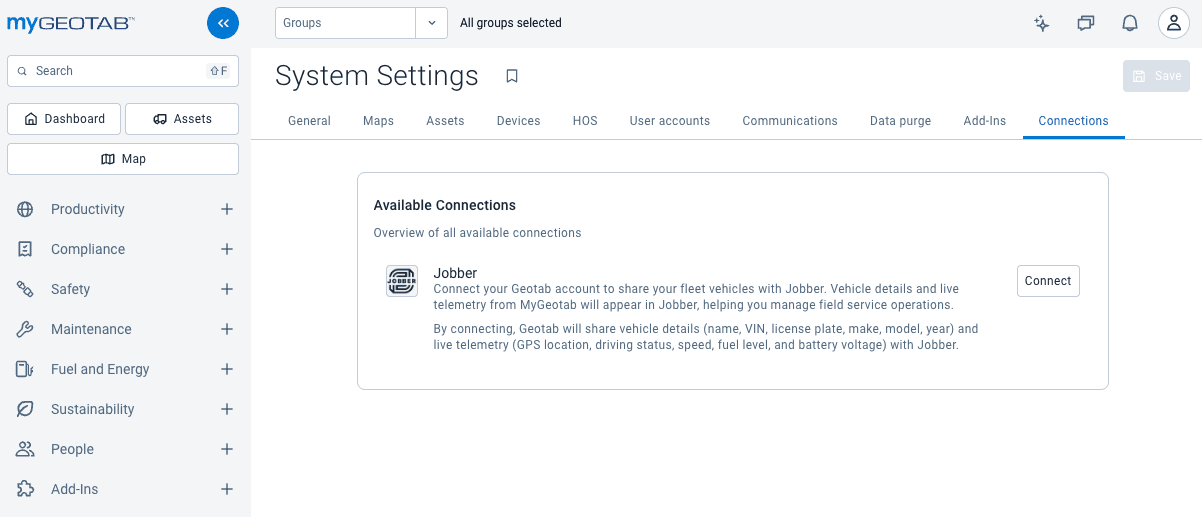Switch to the User accounts tab
Image resolution: width=1202 pixels, height=517 pixels.
click(670, 121)
